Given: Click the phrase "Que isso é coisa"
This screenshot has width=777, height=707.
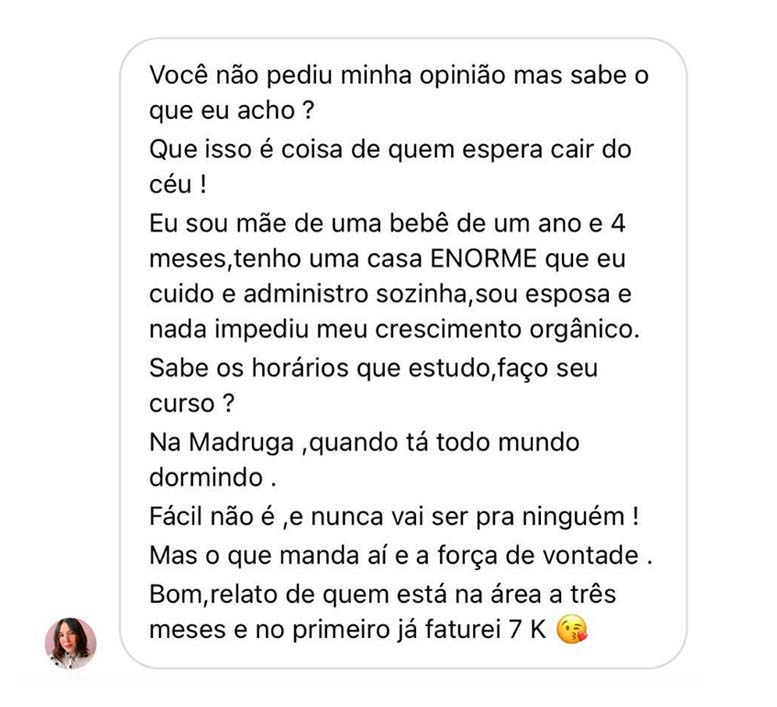Looking at the screenshot, I should point(237,151).
